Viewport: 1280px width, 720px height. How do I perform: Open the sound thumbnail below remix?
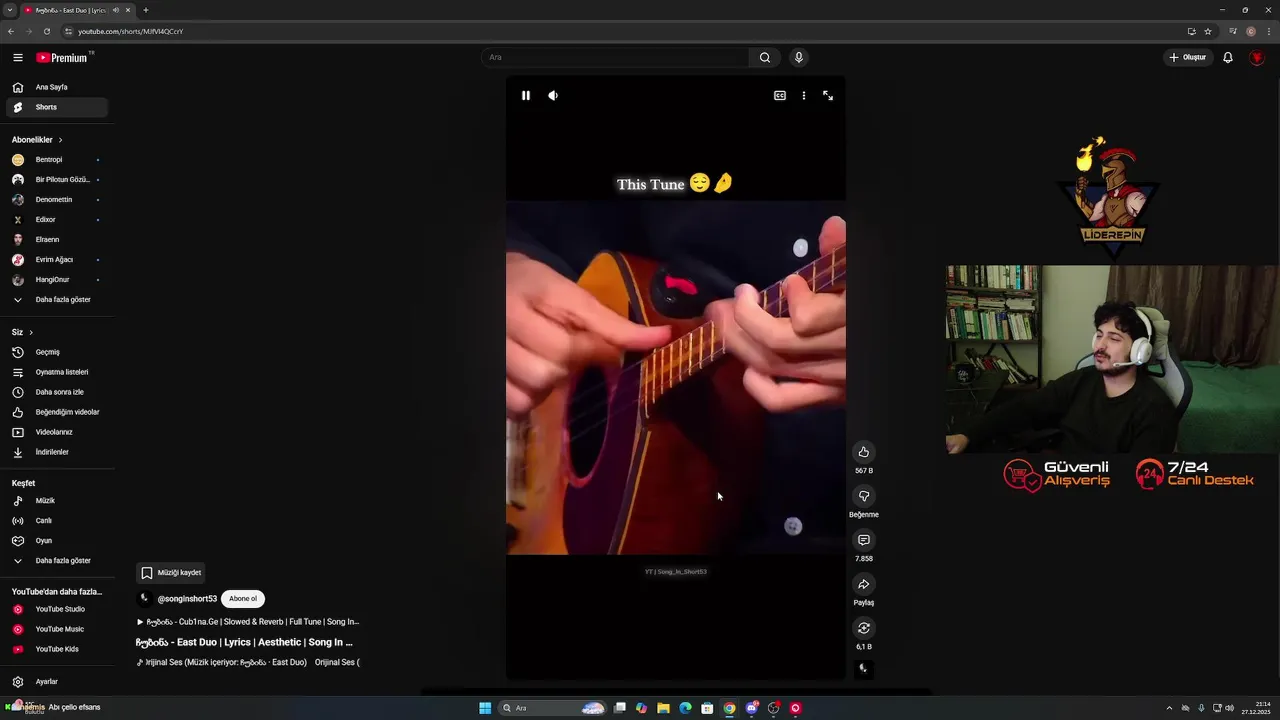click(x=864, y=669)
